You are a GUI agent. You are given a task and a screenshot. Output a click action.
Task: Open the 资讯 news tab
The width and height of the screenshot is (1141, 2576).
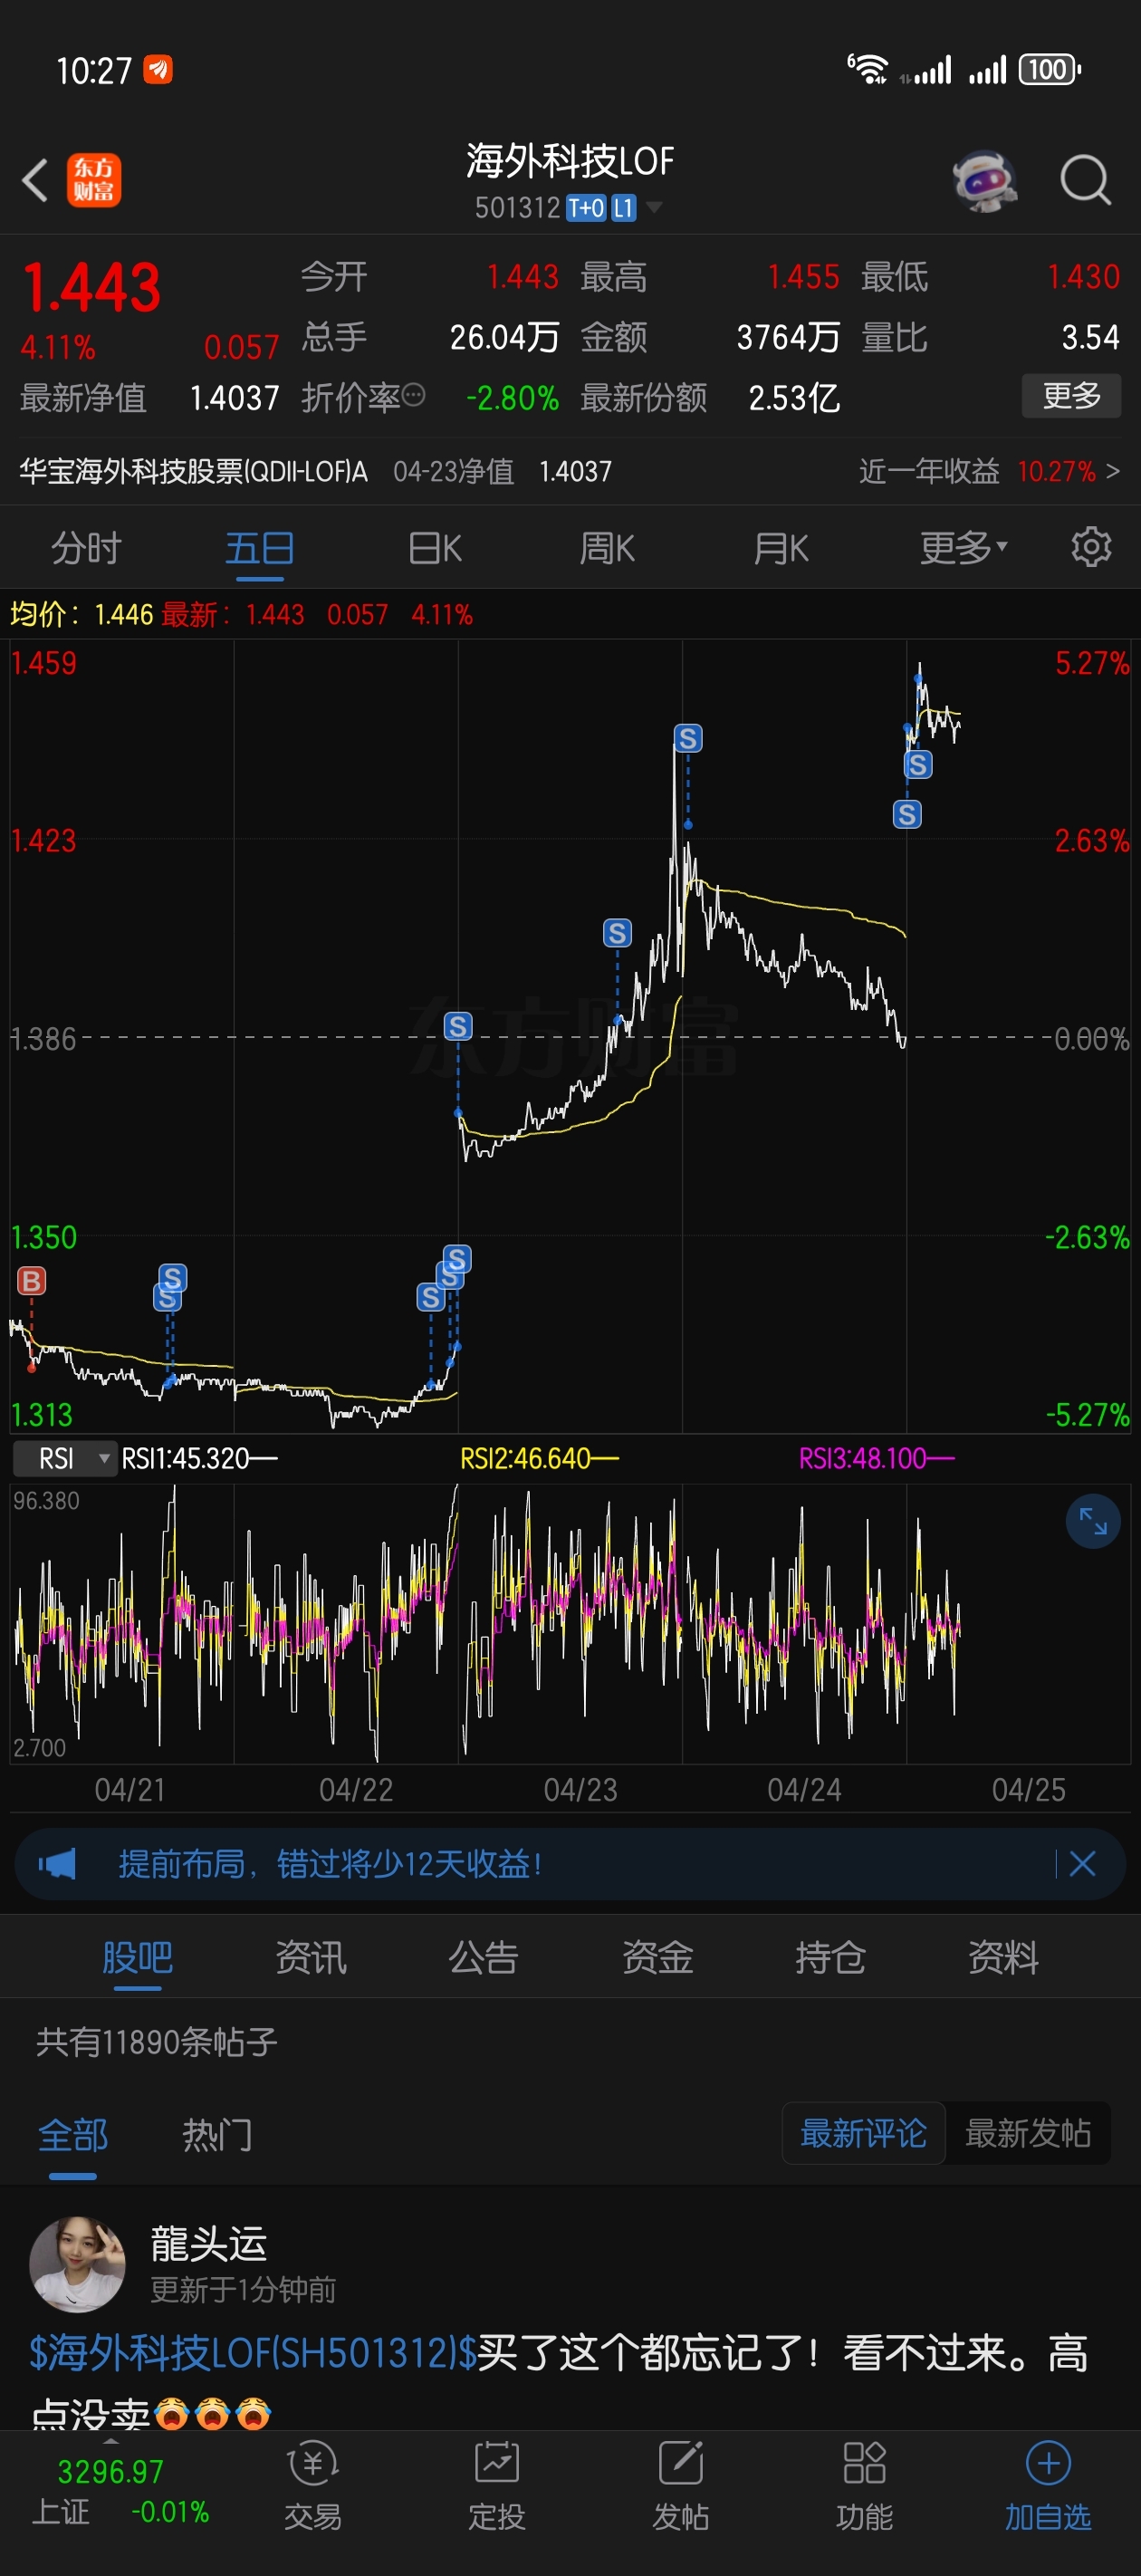pos(311,1957)
